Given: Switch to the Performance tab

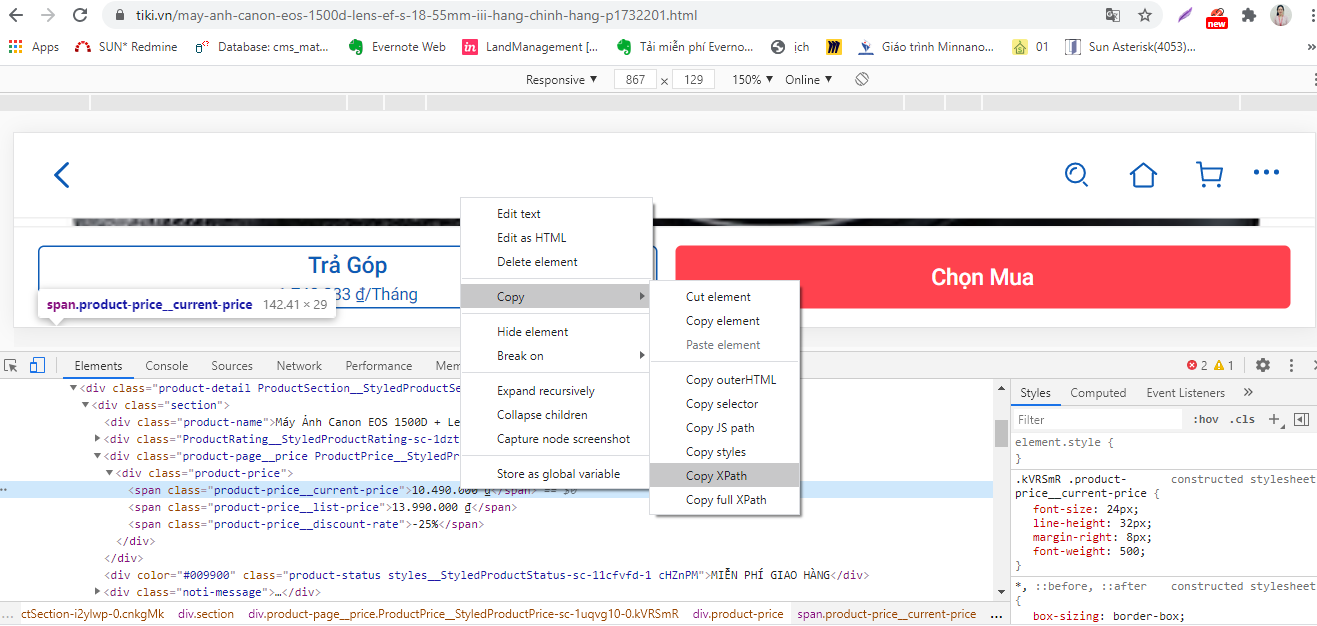Looking at the screenshot, I should pos(379,366).
